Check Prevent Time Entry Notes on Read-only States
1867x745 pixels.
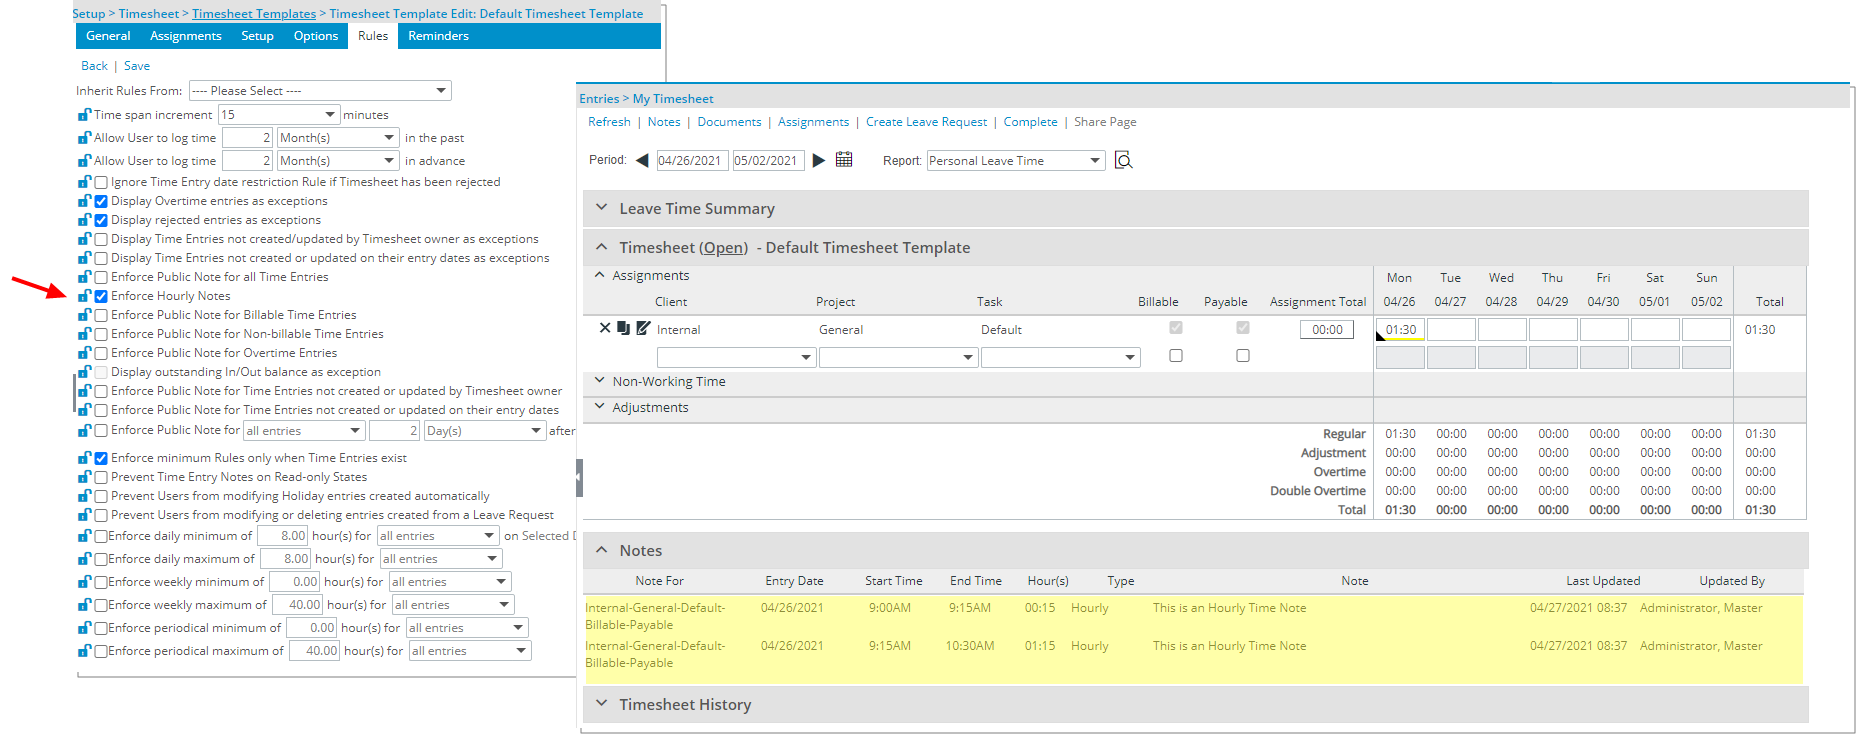pyautogui.click(x=101, y=478)
